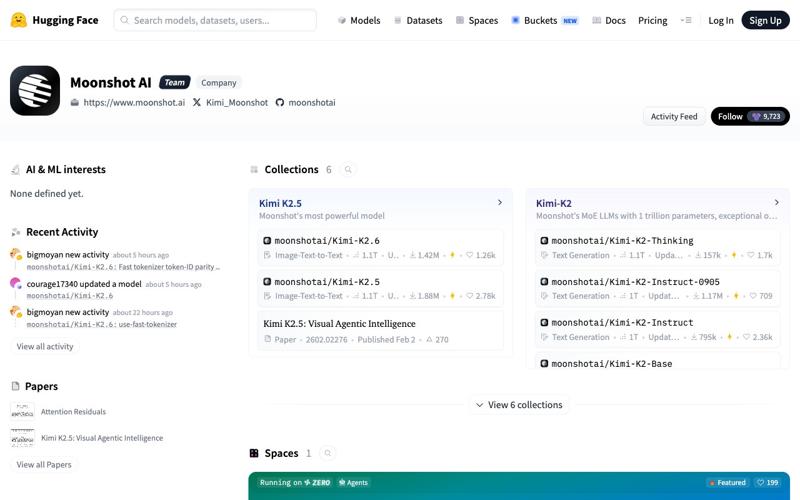Open the moonshotai GitHub link
The image size is (800, 500).
[306, 103]
